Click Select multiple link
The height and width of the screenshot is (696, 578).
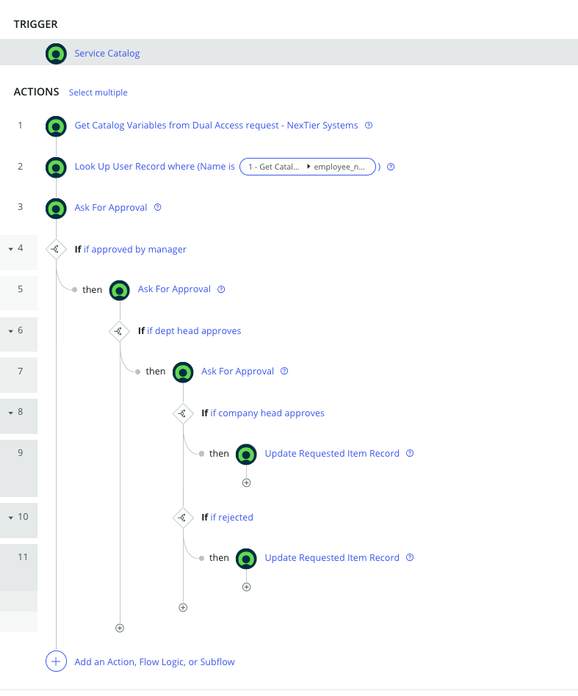[x=98, y=92]
